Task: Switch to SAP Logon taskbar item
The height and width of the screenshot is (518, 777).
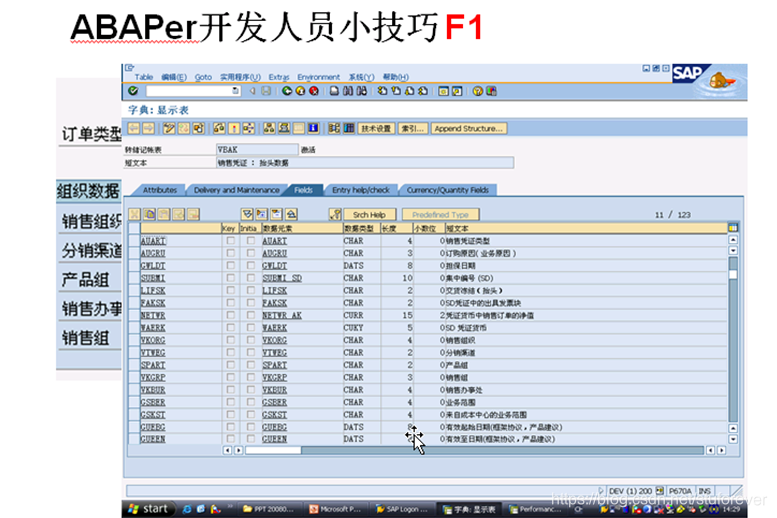Action: (x=402, y=509)
